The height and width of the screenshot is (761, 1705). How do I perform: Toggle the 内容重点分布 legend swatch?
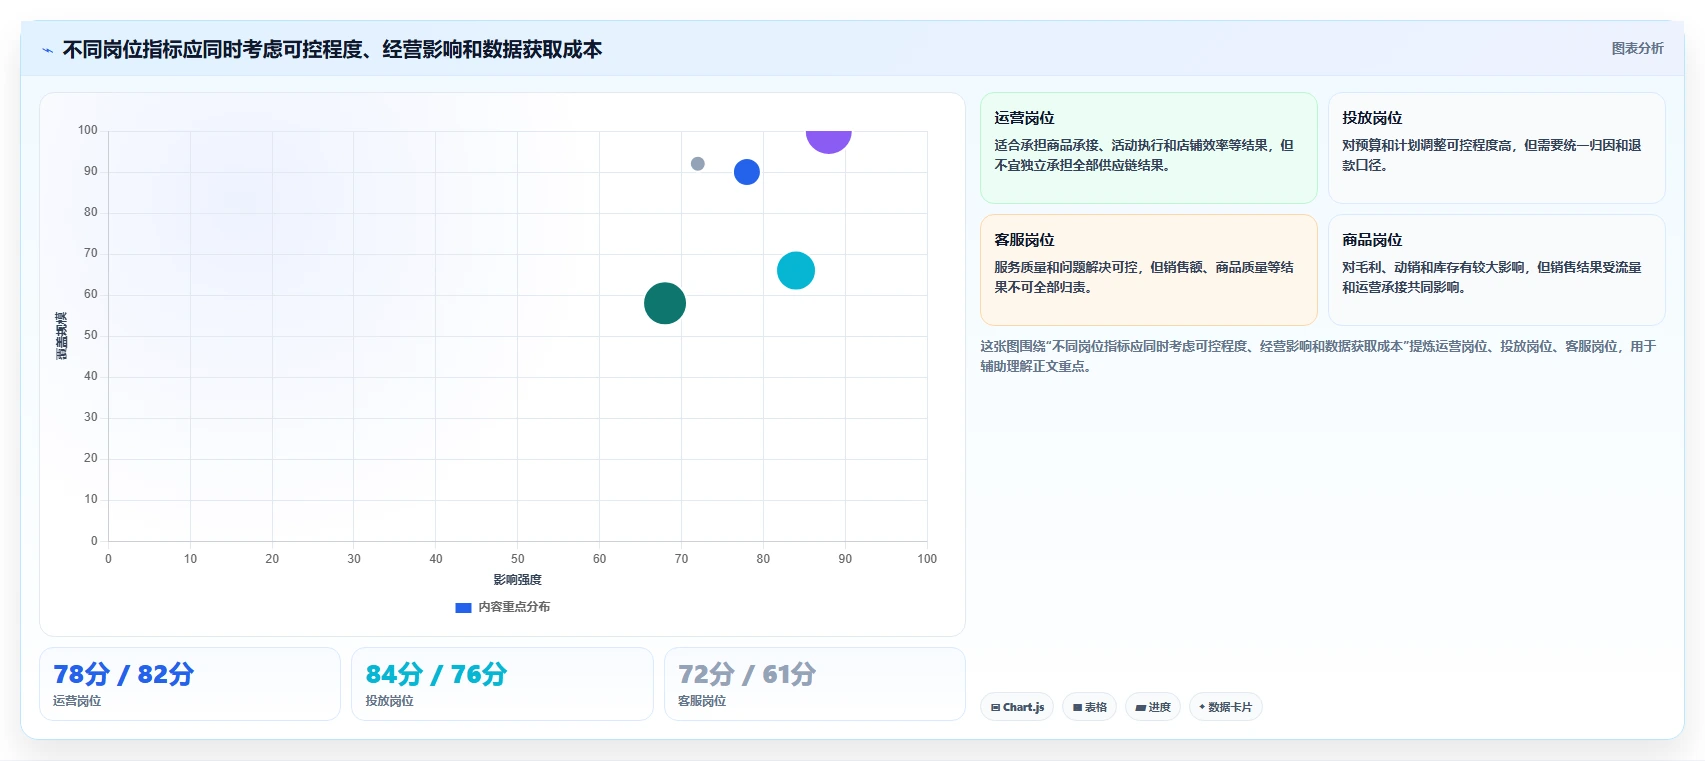pos(463,607)
